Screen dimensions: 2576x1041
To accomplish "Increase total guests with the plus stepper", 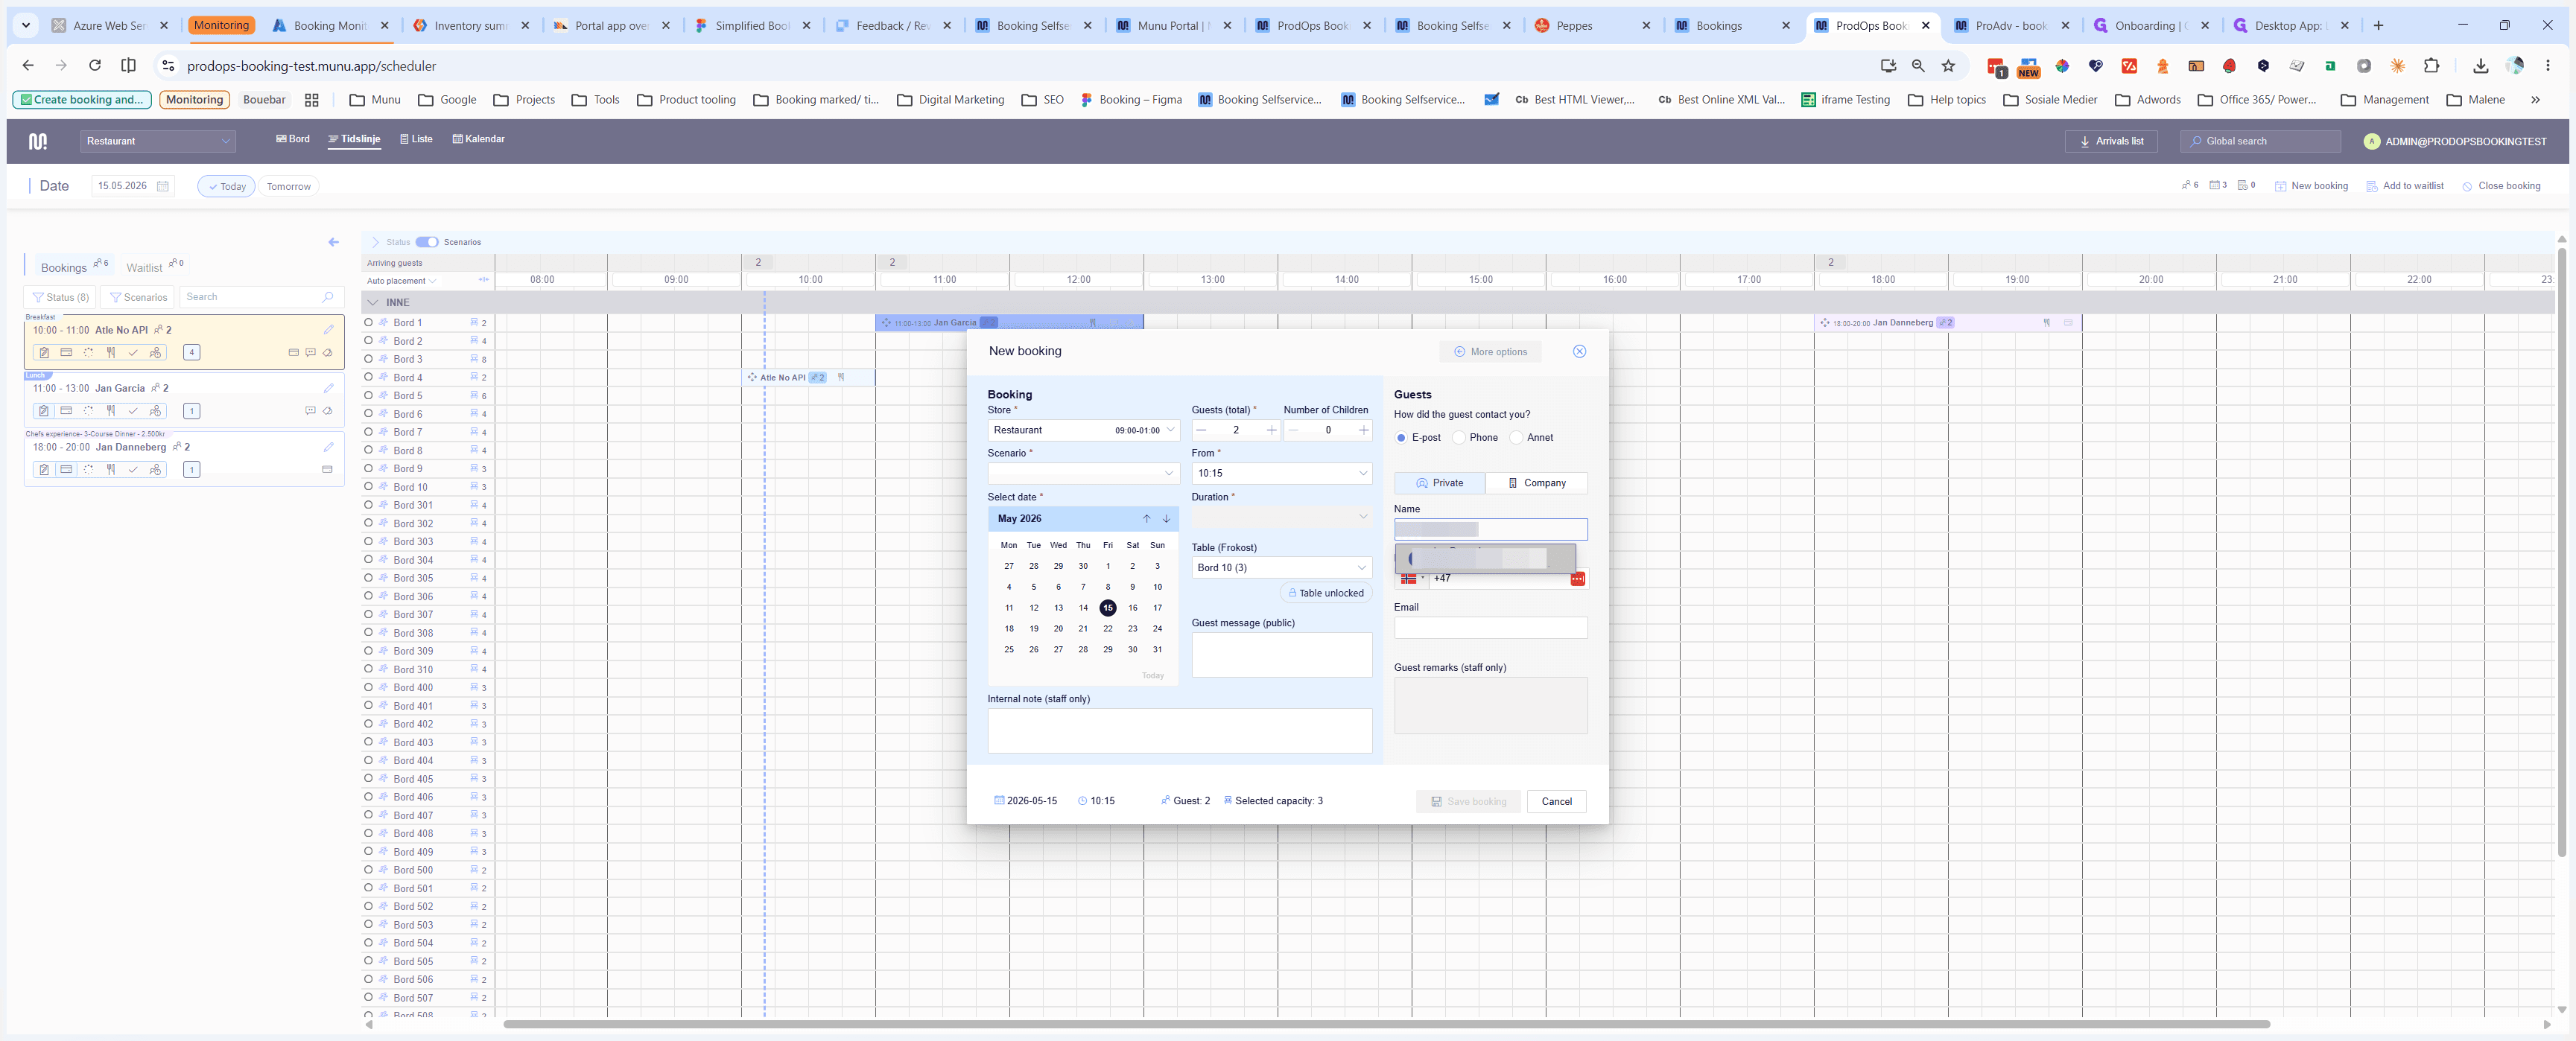I will tap(1271, 430).
